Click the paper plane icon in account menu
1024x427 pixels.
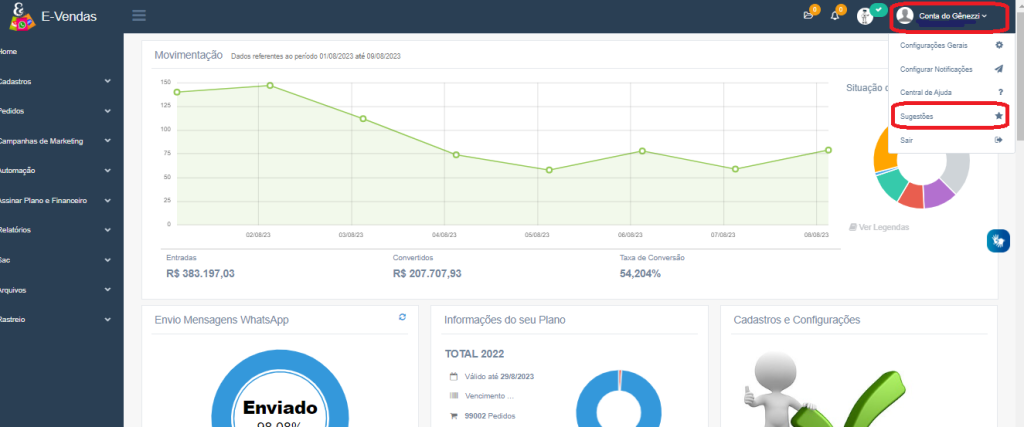point(999,69)
